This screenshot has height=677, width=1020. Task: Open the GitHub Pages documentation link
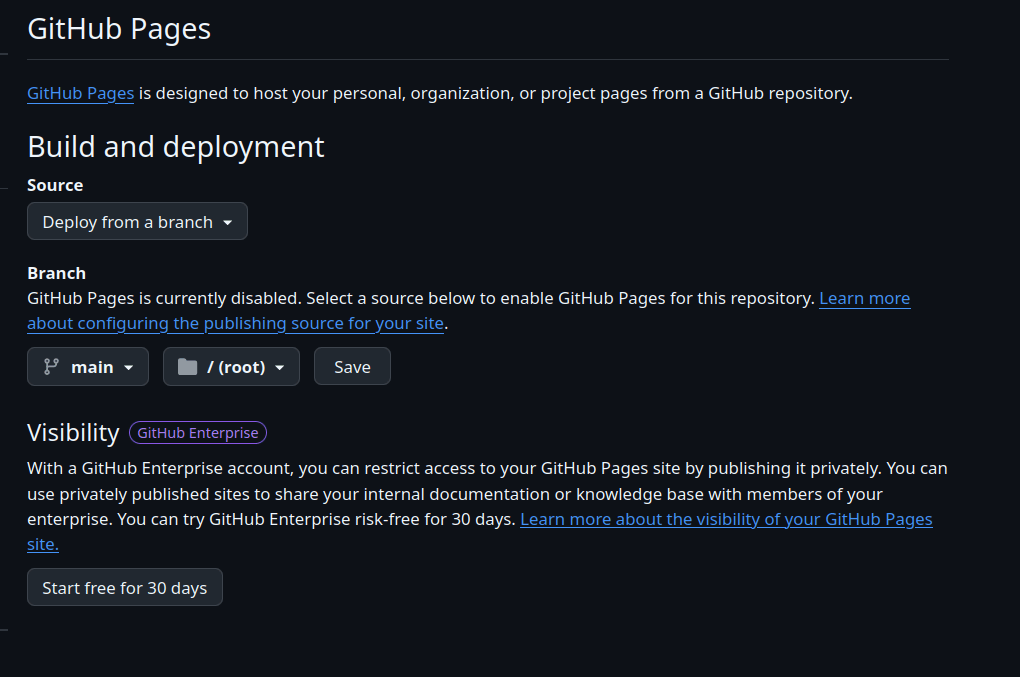81,94
